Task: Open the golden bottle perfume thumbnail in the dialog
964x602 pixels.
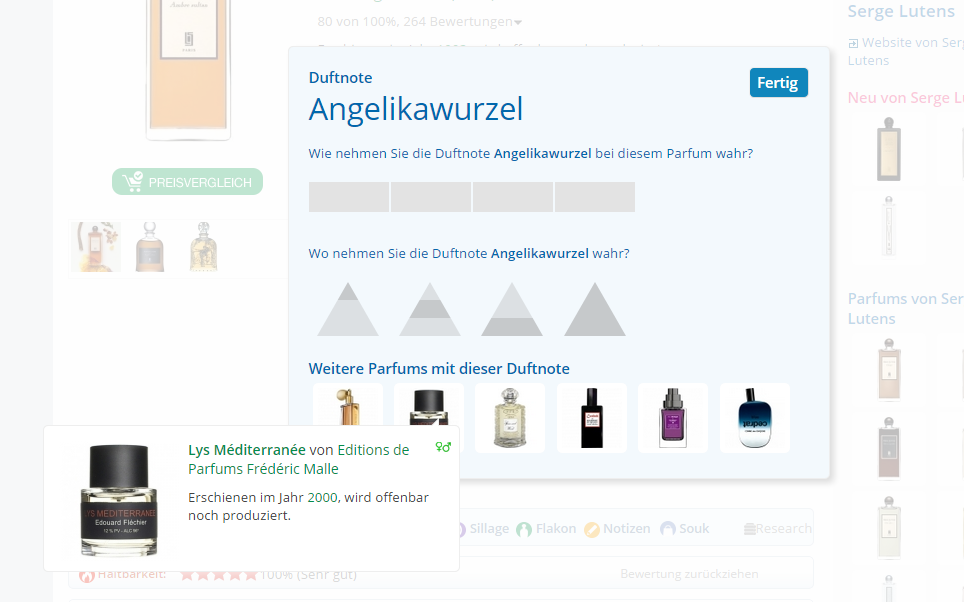Action: click(348, 404)
